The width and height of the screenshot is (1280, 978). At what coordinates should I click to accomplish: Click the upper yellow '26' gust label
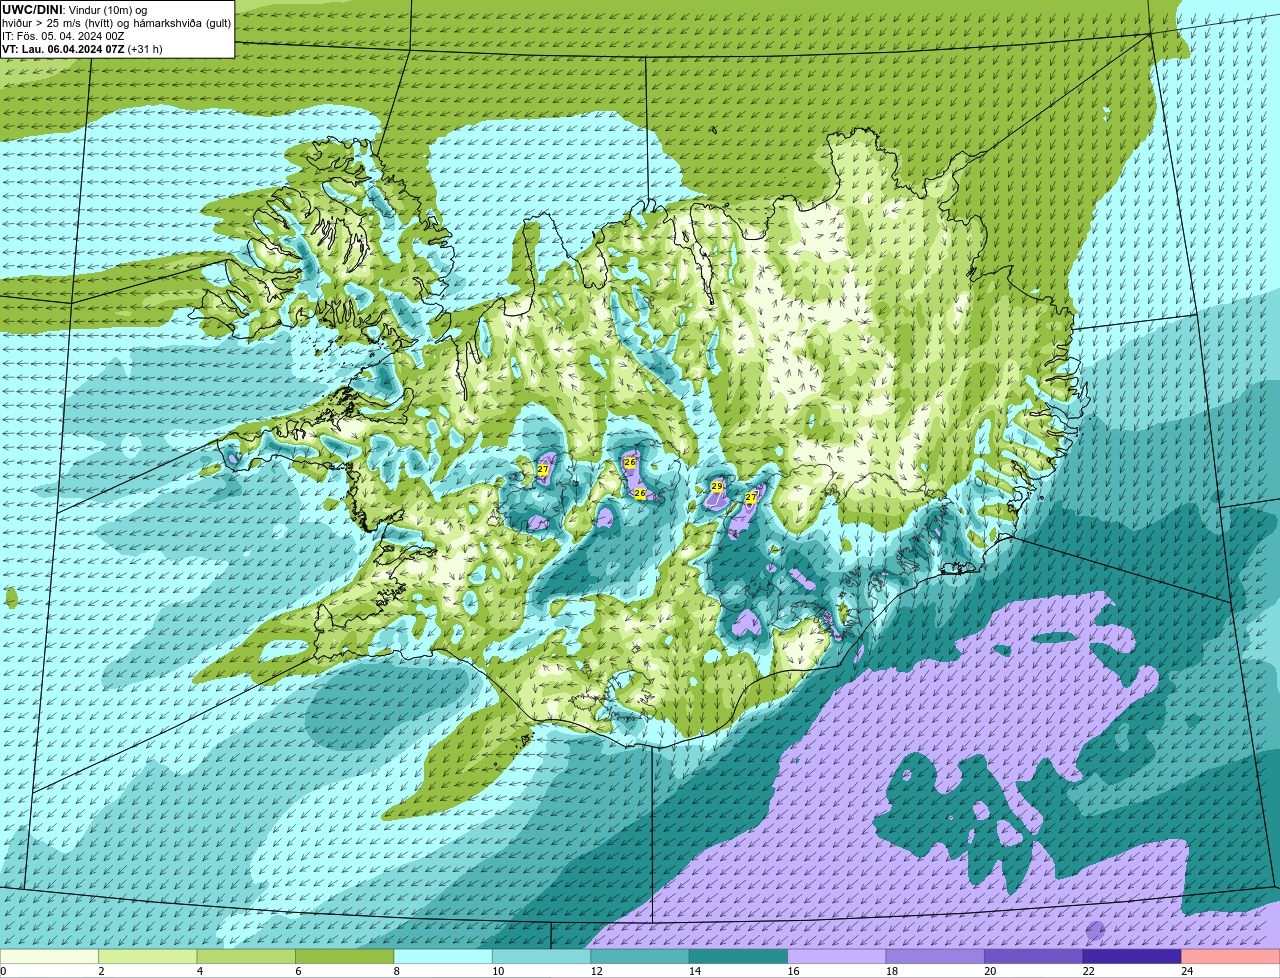[x=630, y=463]
